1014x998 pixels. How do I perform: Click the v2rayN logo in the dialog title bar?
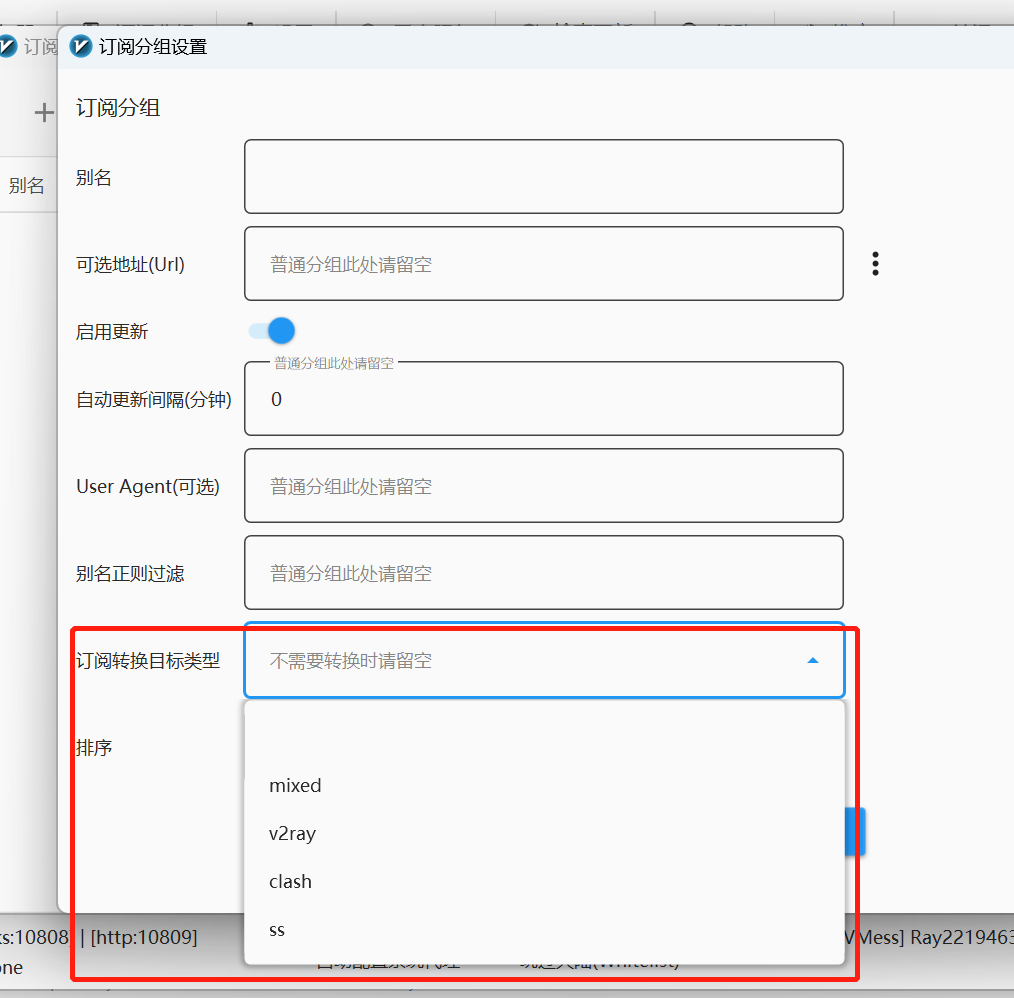click(80, 45)
